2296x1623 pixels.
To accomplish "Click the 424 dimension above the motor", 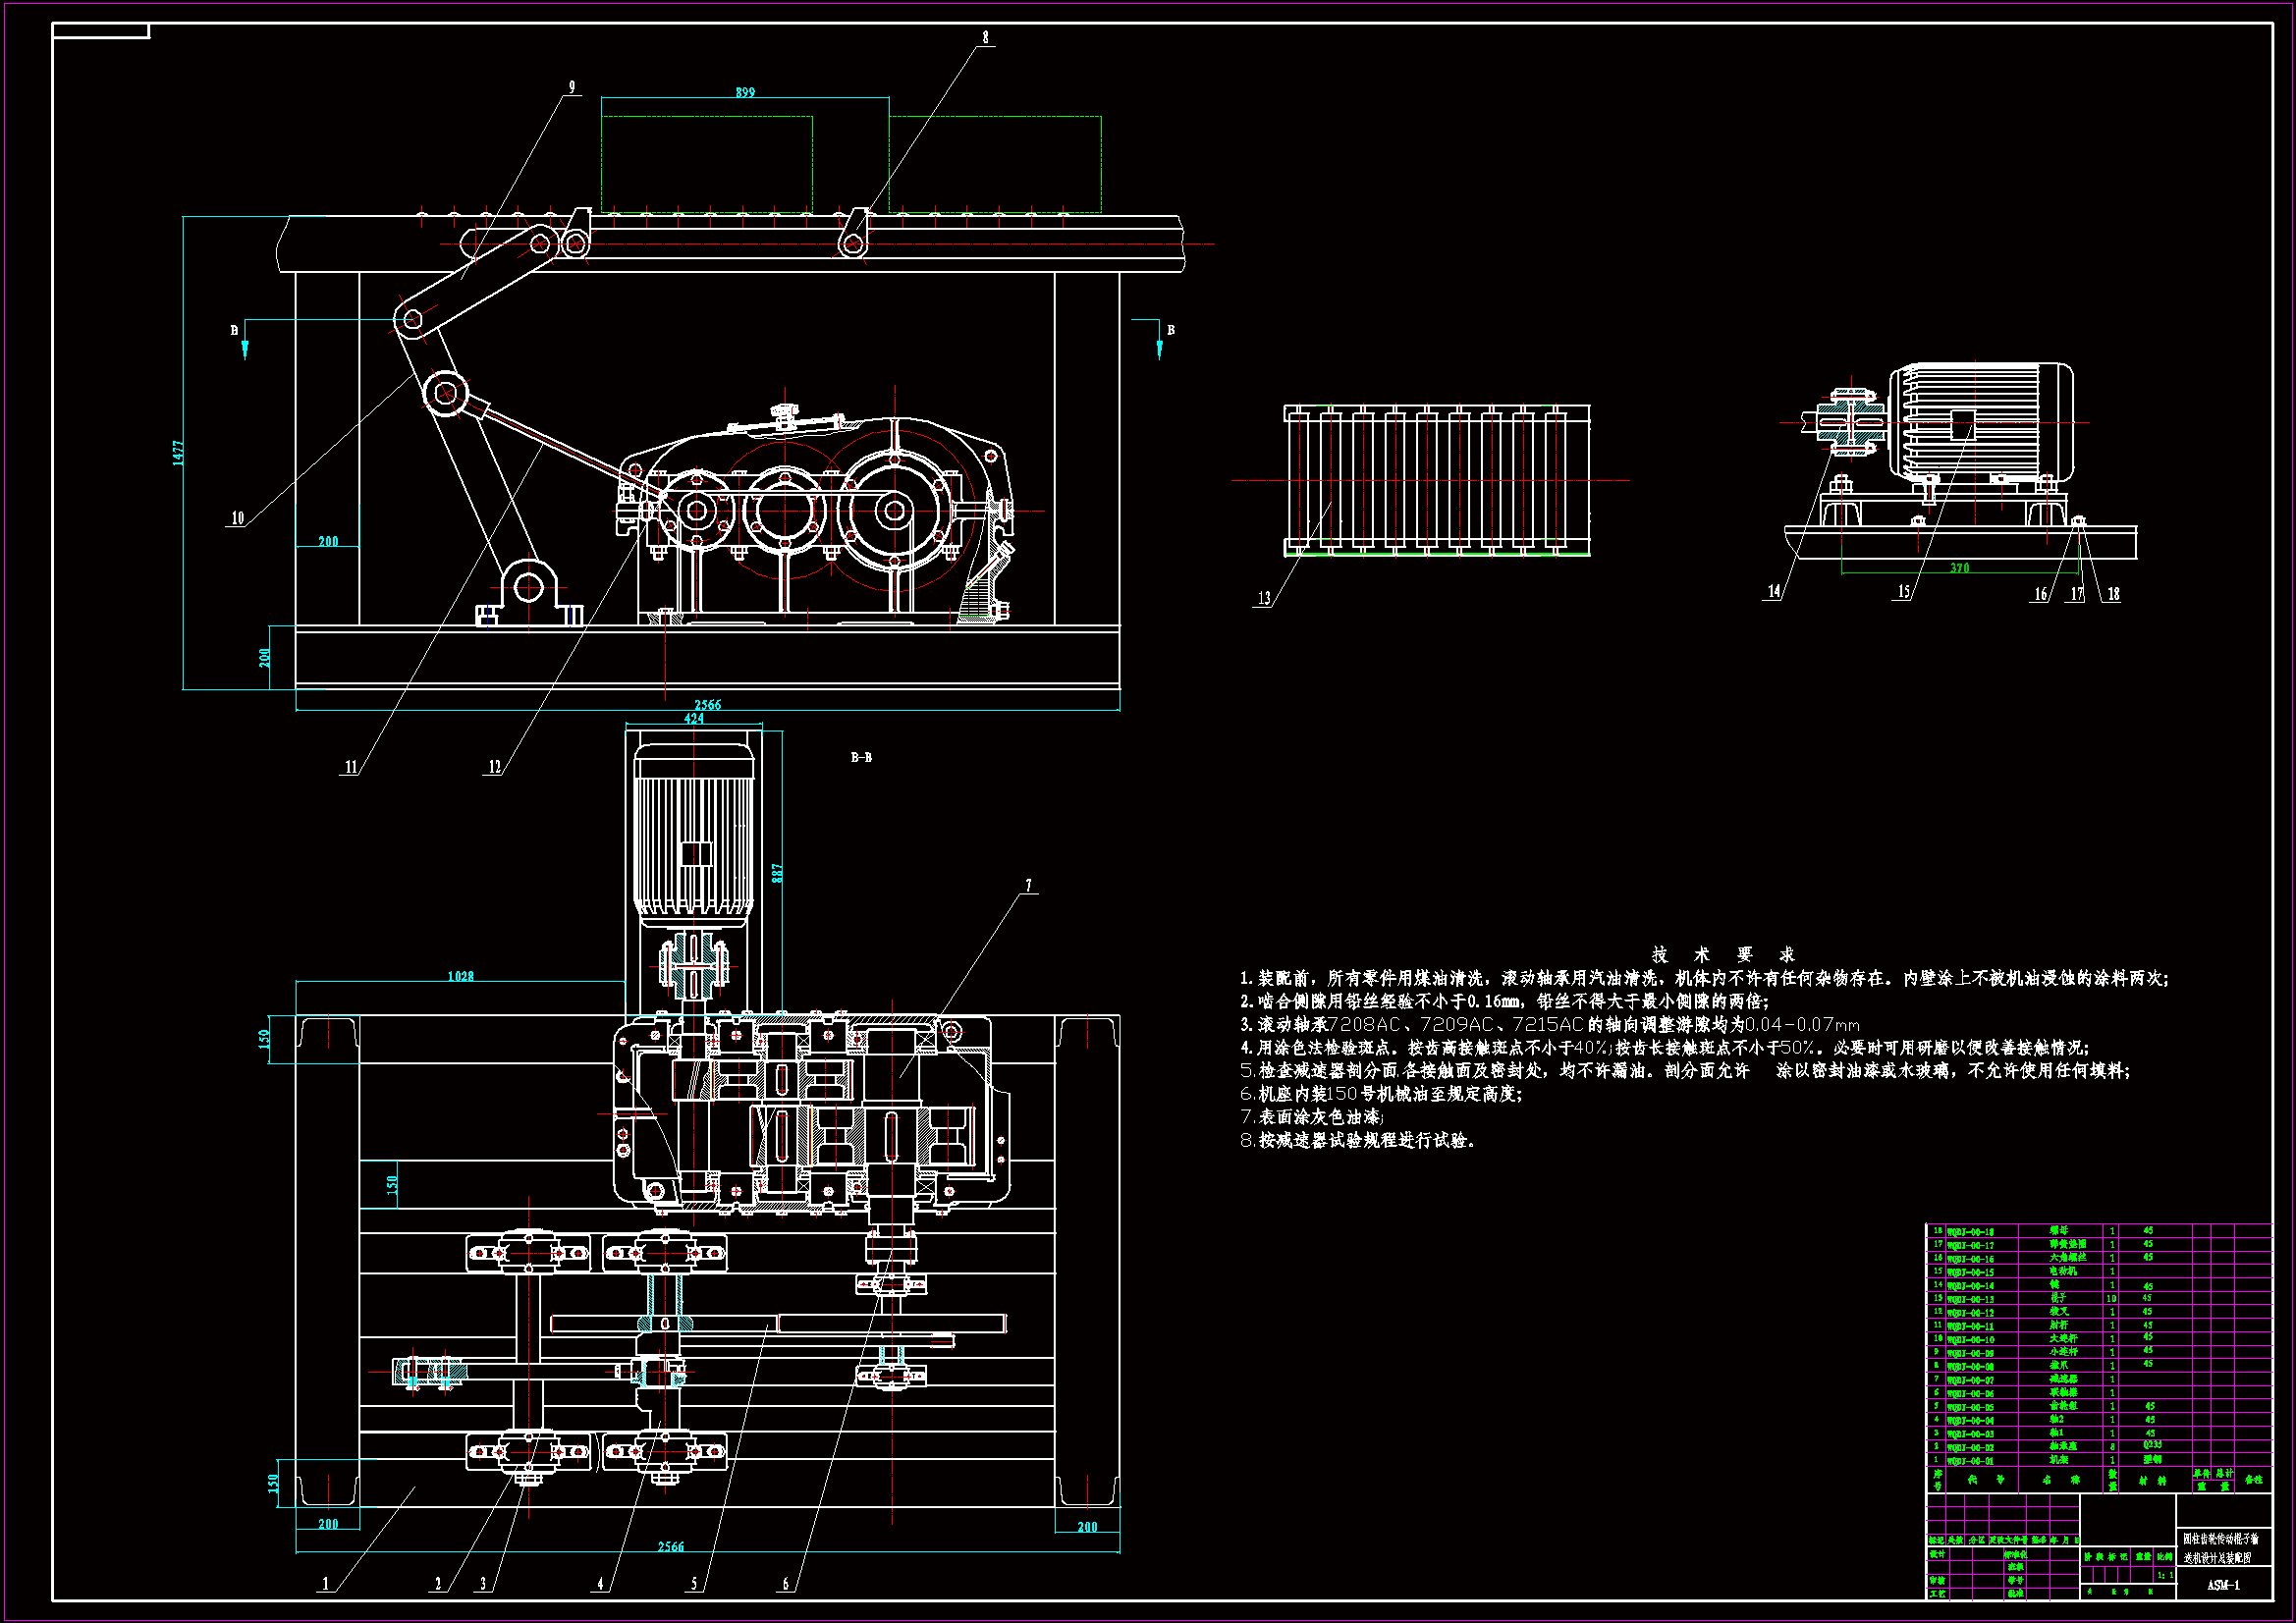I will tap(694, 718).
